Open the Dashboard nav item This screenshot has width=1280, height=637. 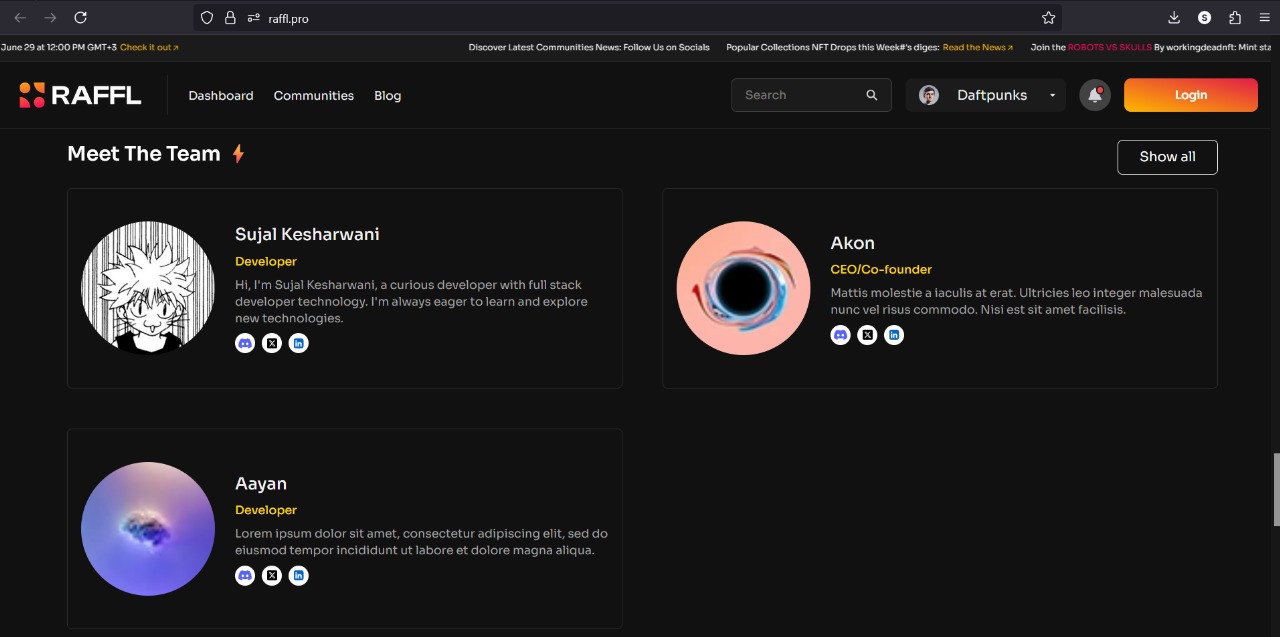tap(221, 96)
